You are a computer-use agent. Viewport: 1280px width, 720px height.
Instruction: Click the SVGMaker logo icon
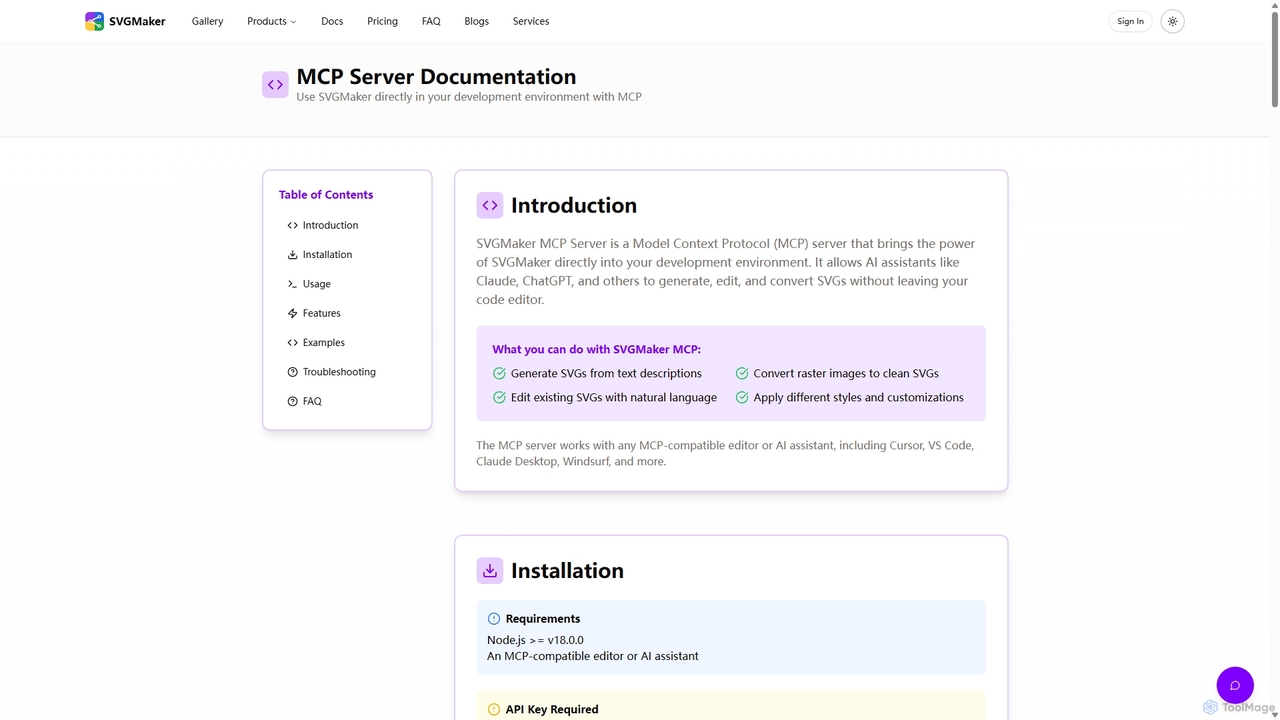94,21
